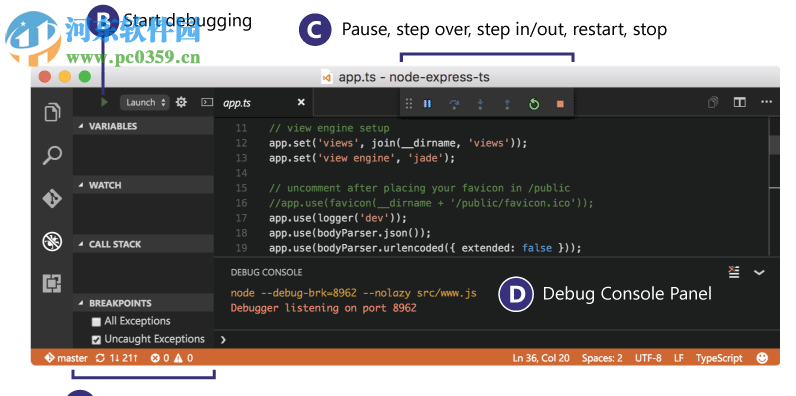
Task: Toggle Uncaught Exceptions breakpoint checkbox
Action: [96, 340]
